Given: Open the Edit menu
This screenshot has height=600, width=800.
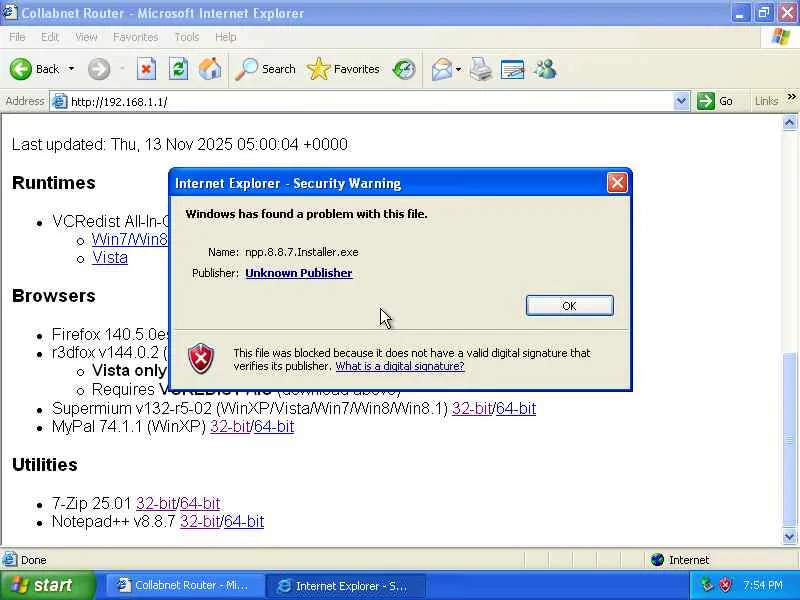Looking at the screenshot, I should pos(49,37).
